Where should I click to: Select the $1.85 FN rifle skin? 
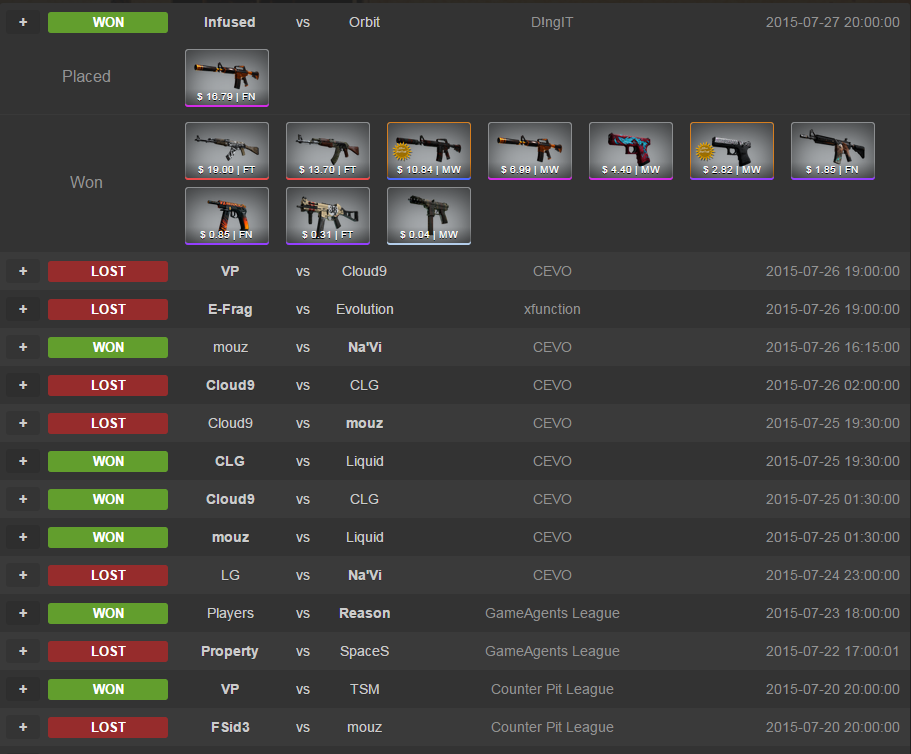(x=833, y=151)
